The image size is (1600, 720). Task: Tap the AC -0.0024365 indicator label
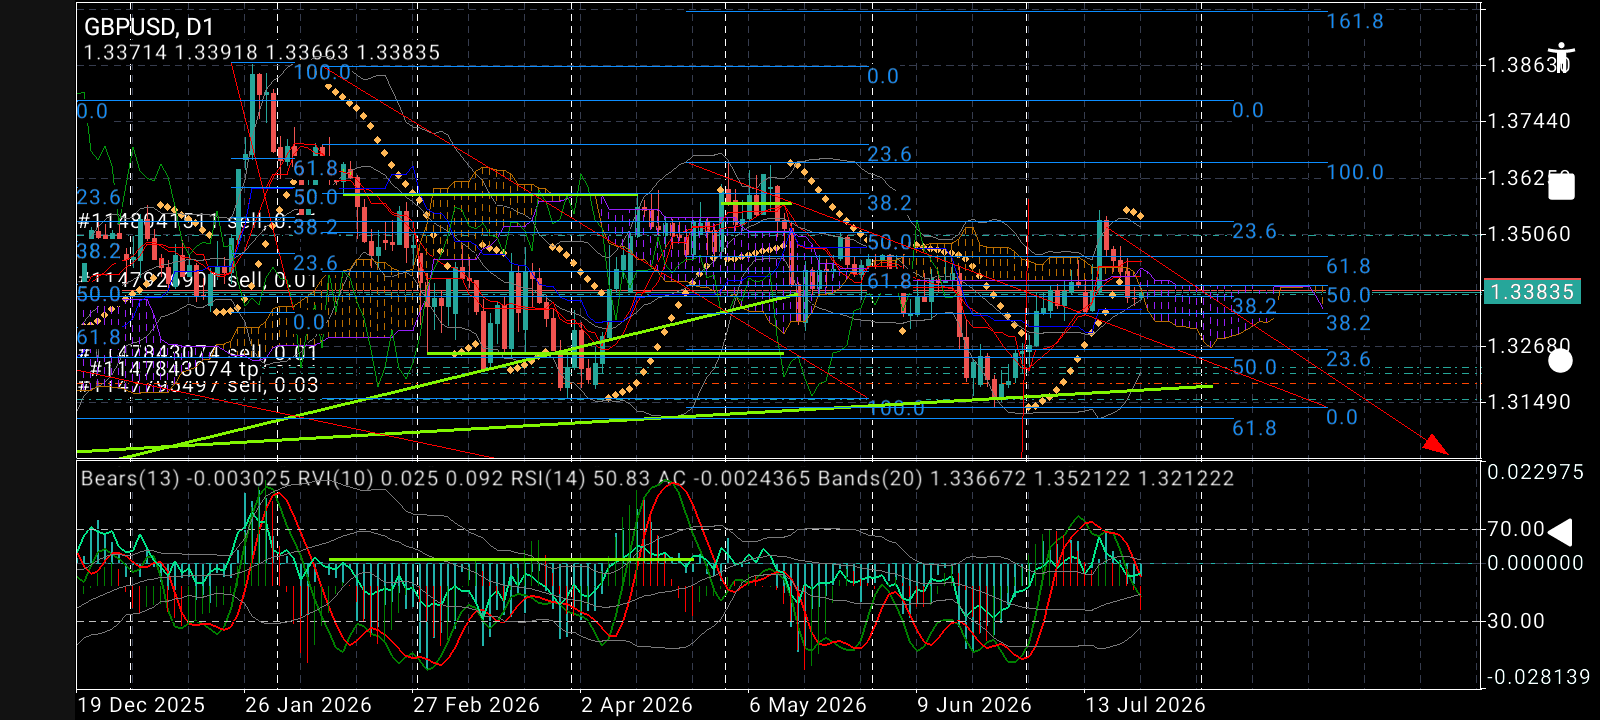point(735,478)
